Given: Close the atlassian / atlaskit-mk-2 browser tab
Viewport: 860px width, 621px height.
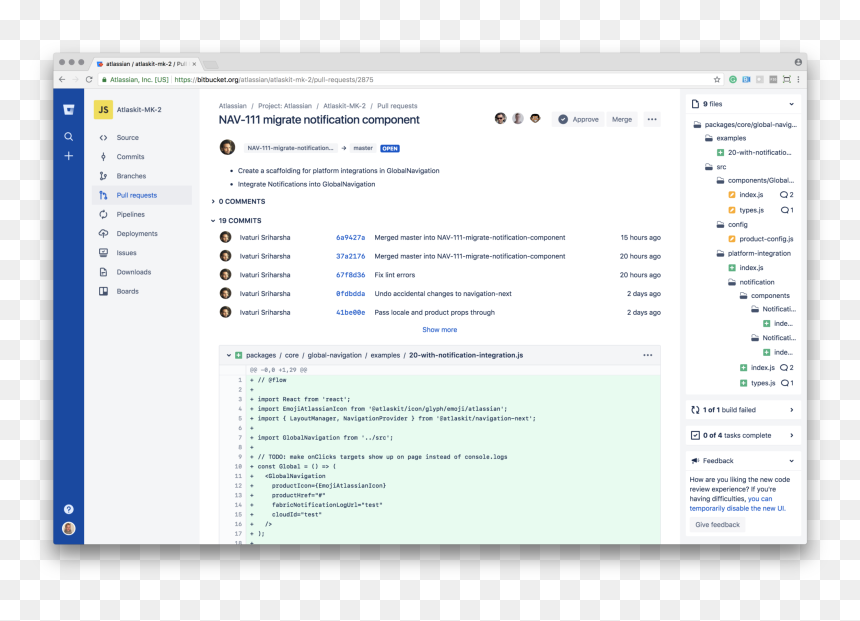Looking at the screenshot, I should click(x=194, y=64).
